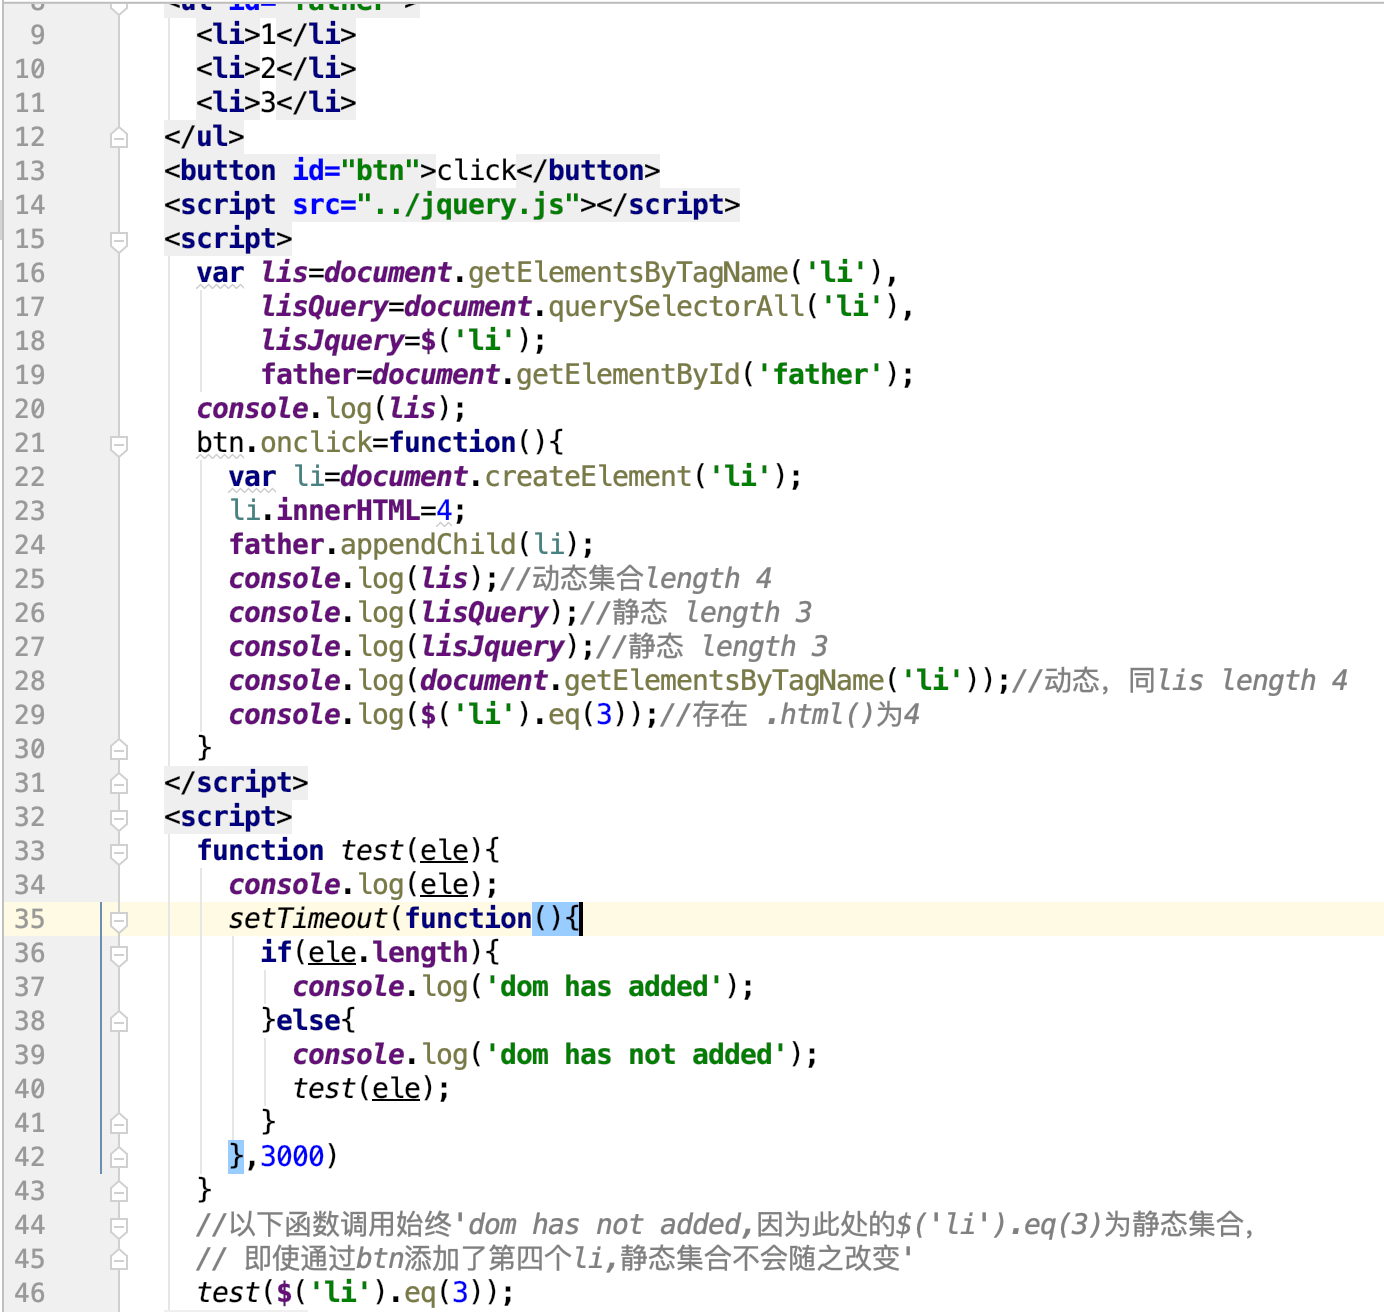This screenshot has height=1312, width=1384.
Task: Collapse the setTimeout callback fold at line 35
Action: pyautogui.click(x=119, y=920)
